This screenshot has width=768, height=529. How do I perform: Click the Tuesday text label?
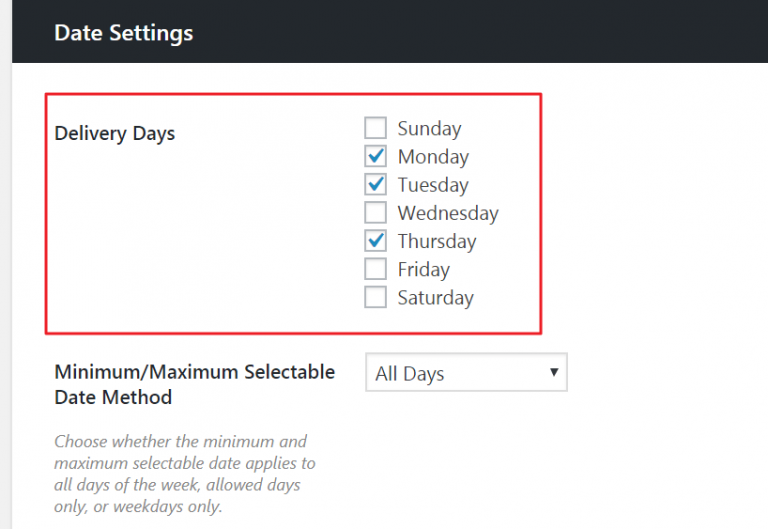coord(433,184)
